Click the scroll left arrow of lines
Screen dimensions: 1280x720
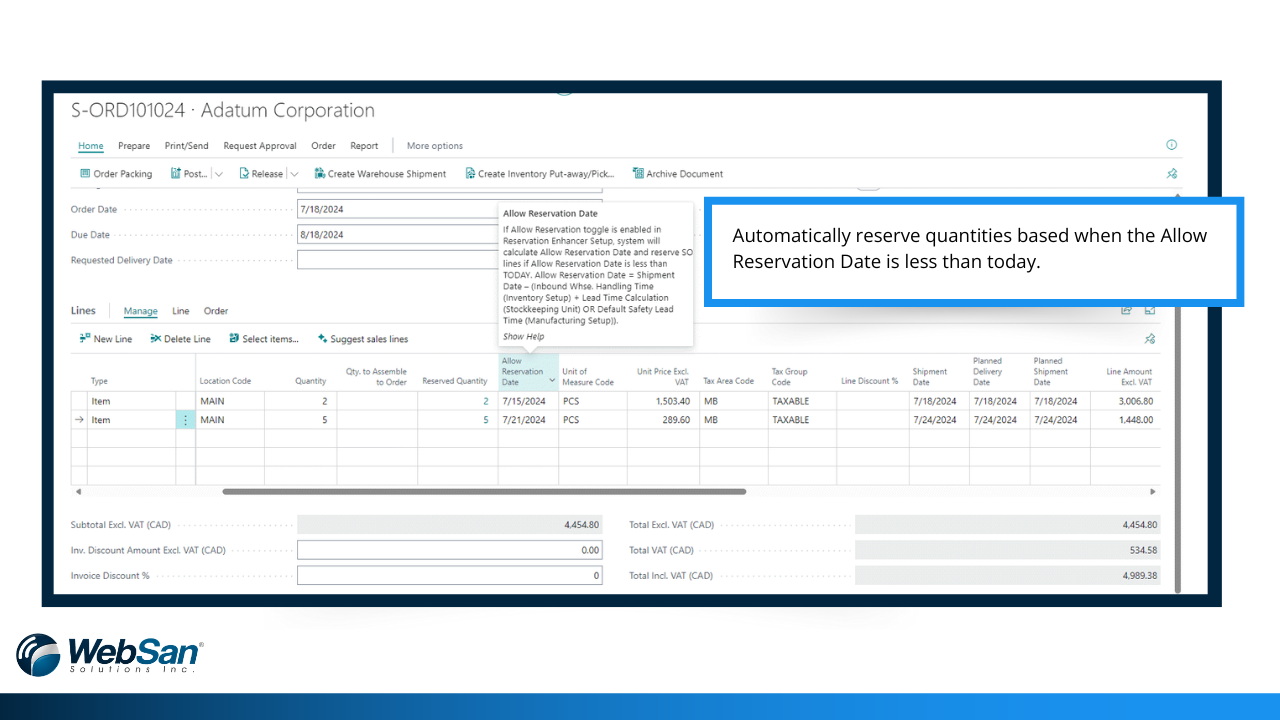coord(78,492)
